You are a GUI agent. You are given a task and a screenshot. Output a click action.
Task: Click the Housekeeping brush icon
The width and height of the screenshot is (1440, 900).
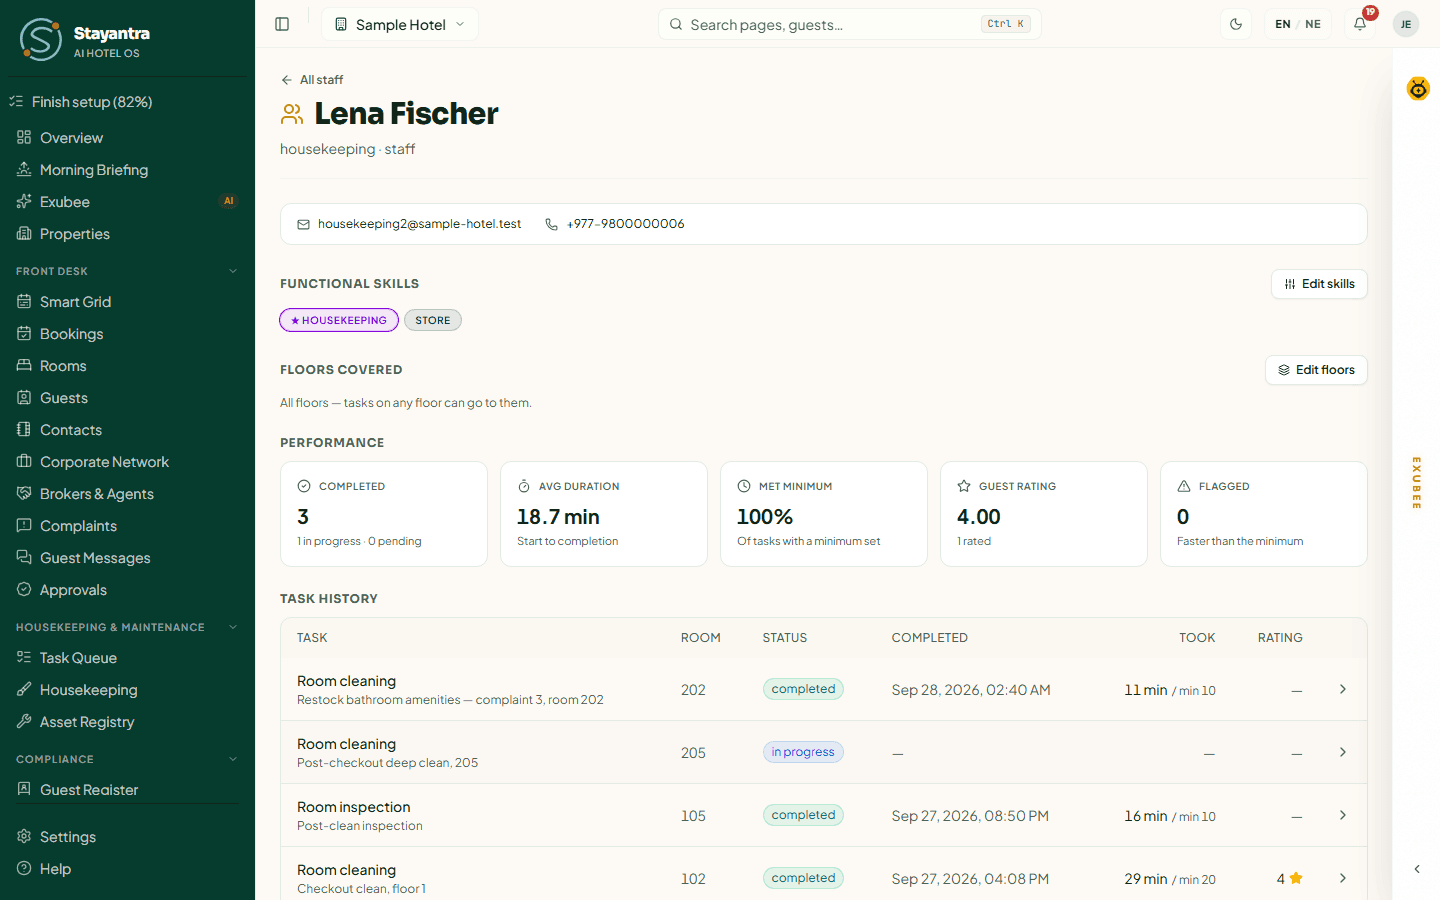(24, 689)
